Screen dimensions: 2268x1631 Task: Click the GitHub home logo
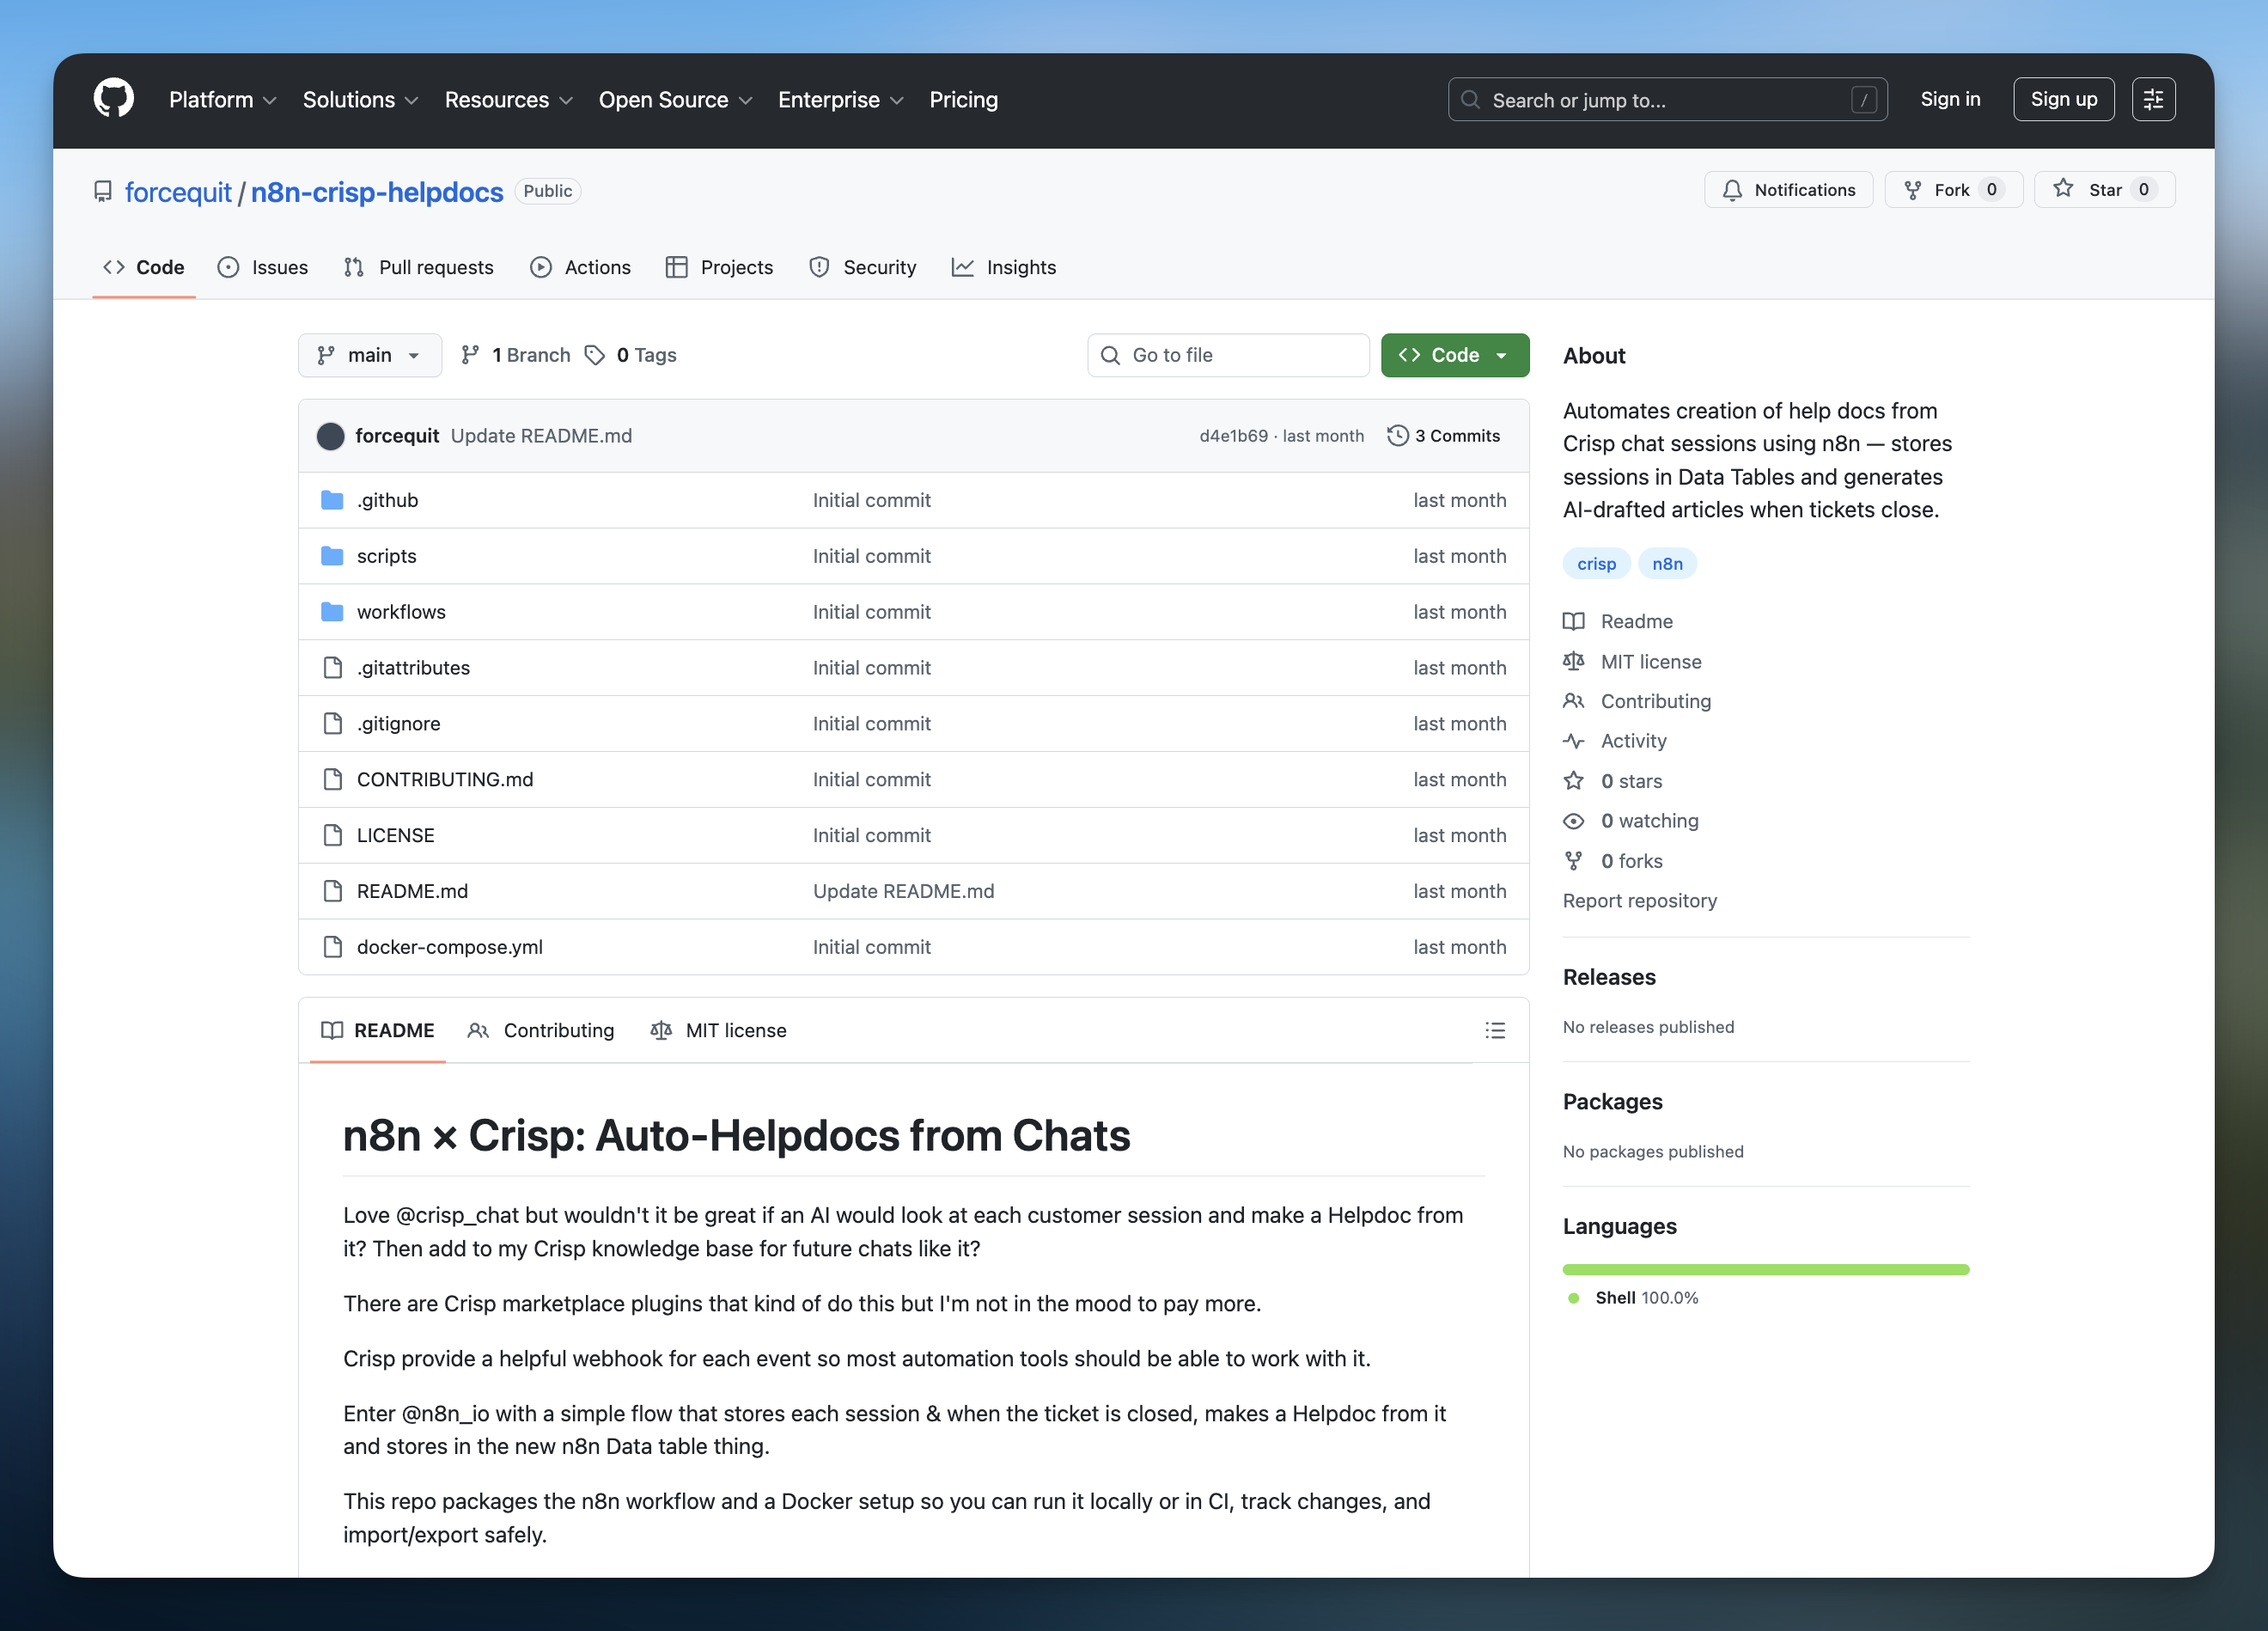(x=112, y=98)
